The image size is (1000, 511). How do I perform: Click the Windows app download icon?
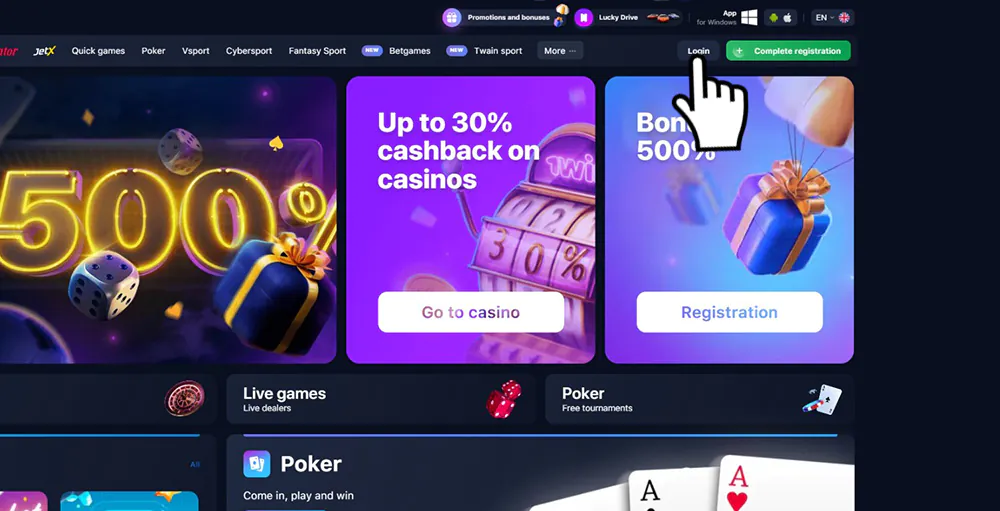tap(749, 18)
